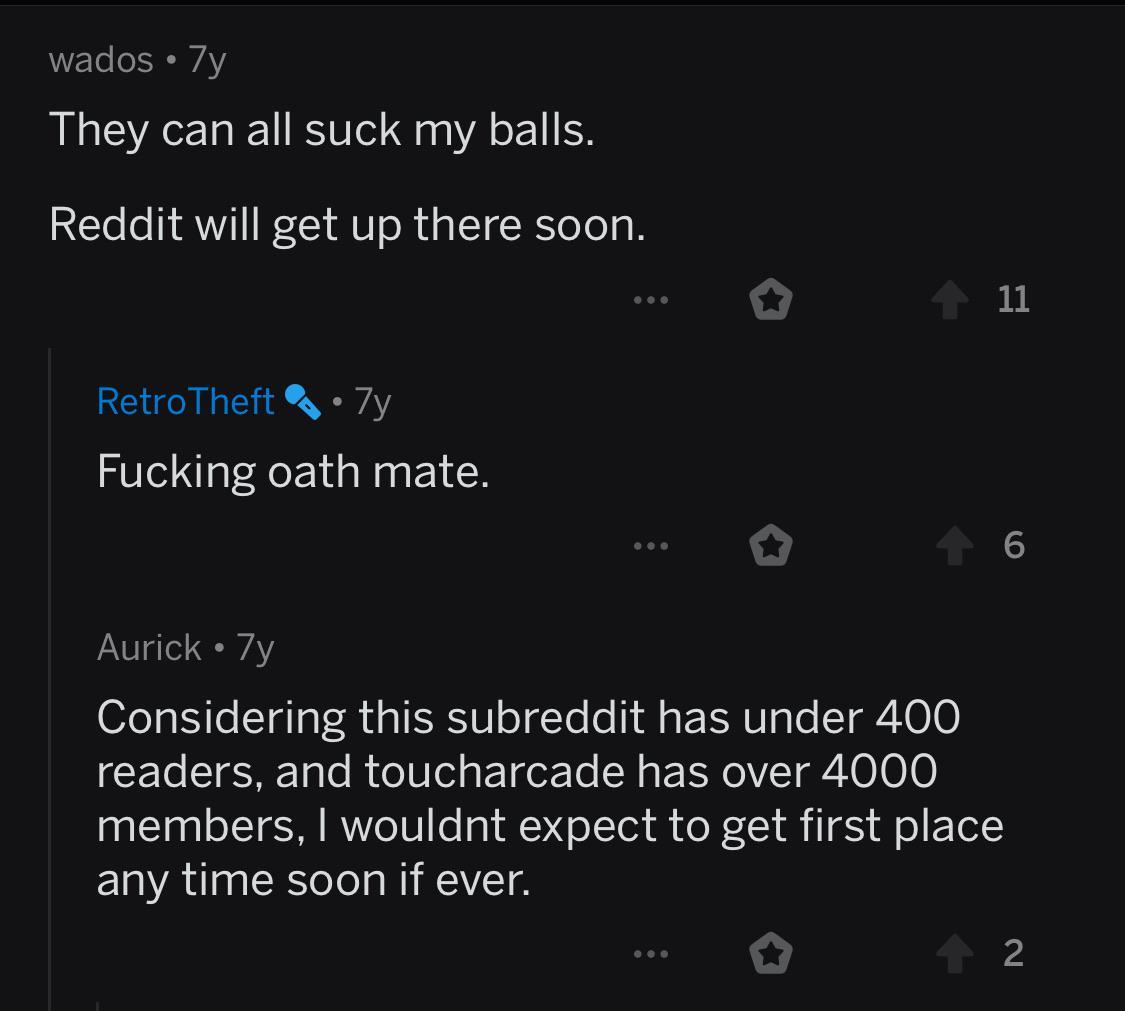Collapse Aurick's comment by tapping its text
This screenshot has height=1011, width=1125.
pyautogui.click(x=550, y=798)
